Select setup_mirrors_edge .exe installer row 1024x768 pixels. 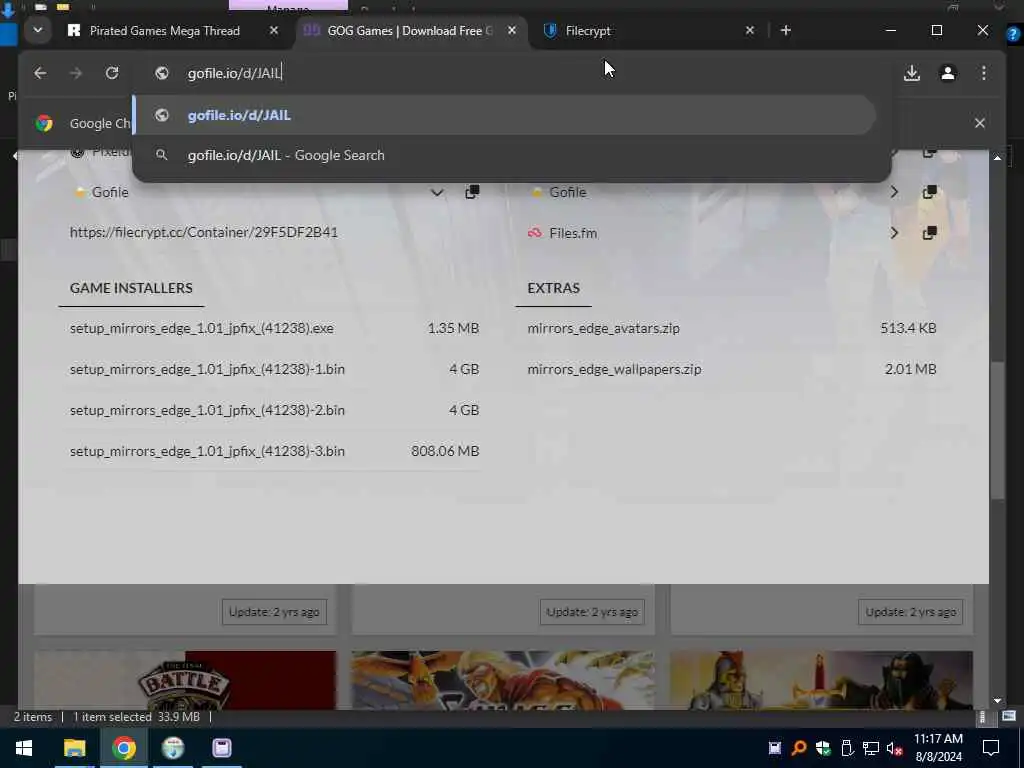click(274, 328)
